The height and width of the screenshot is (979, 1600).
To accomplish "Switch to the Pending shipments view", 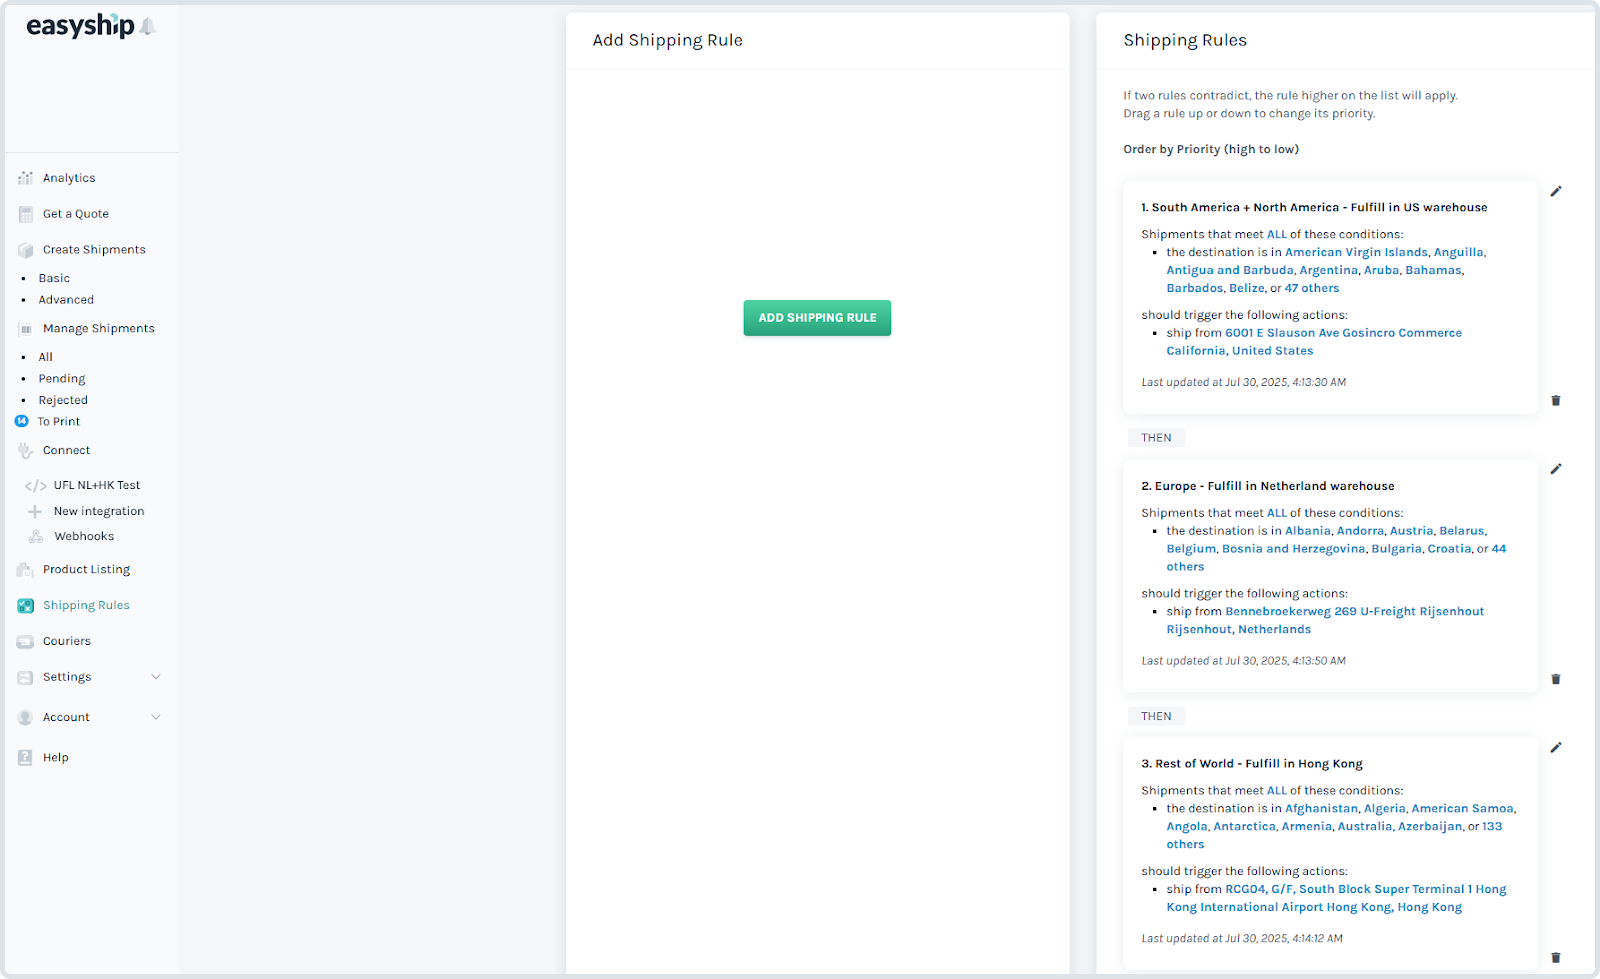I will [62, 378].
